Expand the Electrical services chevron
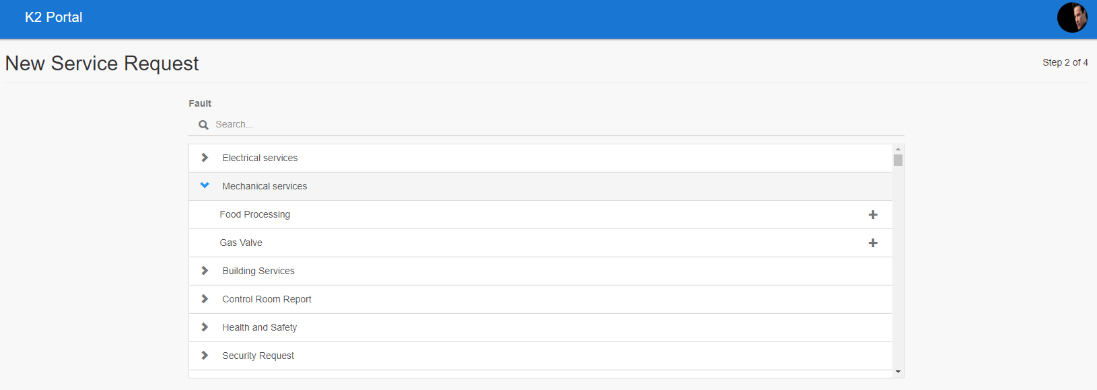The width and height of the screenshot is (1097, 390). [x=205, y=158]
